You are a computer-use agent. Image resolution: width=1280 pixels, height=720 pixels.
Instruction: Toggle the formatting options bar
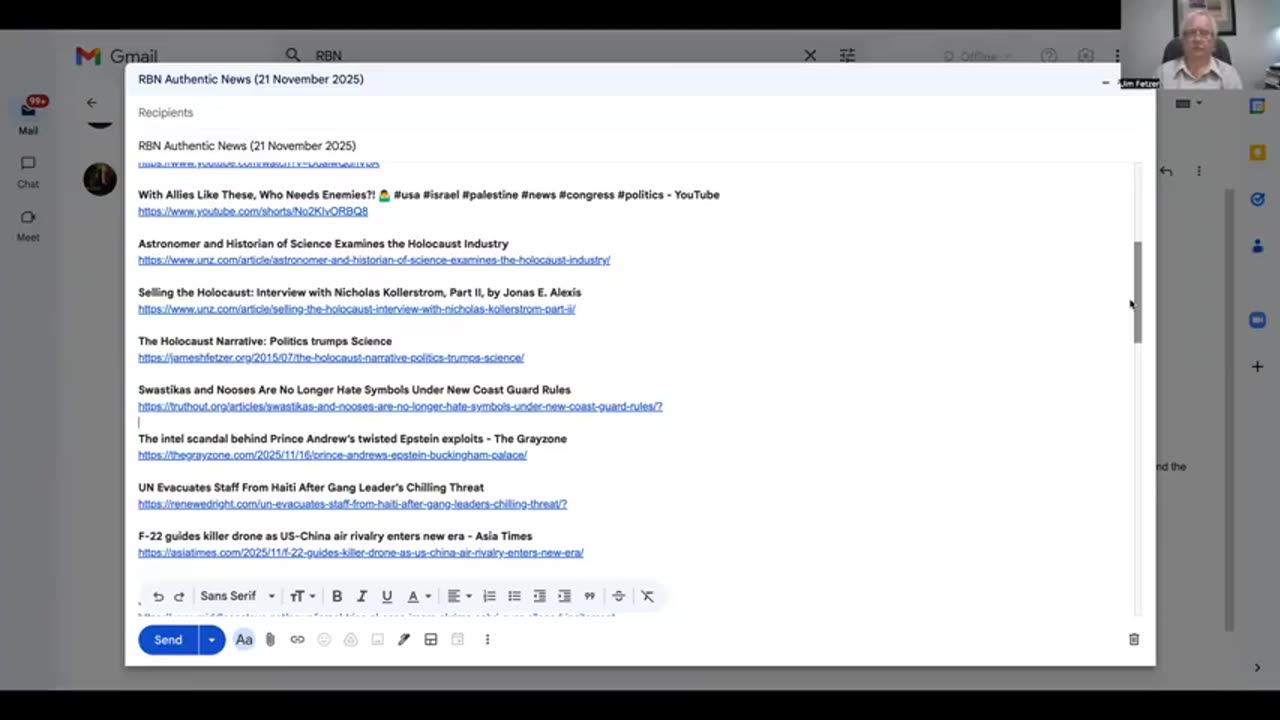(244, 639)
